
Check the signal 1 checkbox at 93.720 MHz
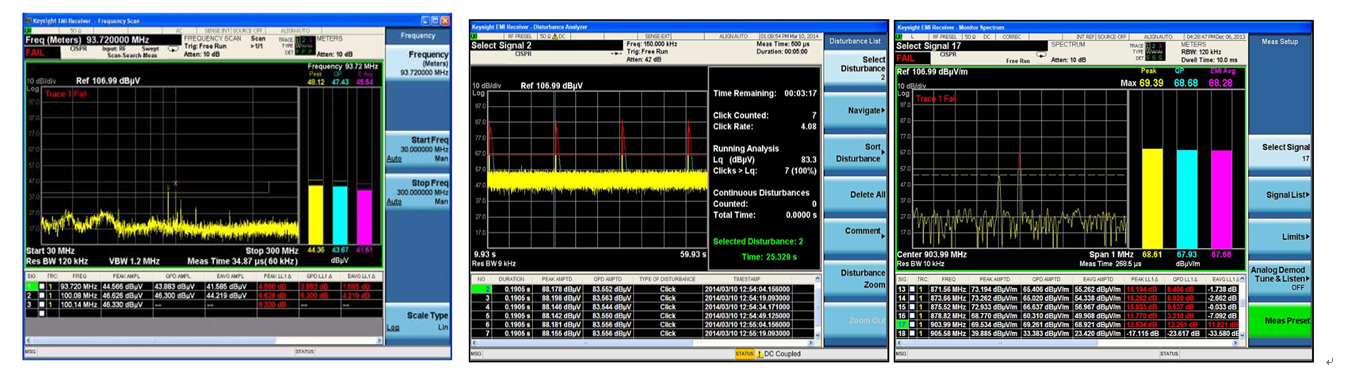[43, 287]
